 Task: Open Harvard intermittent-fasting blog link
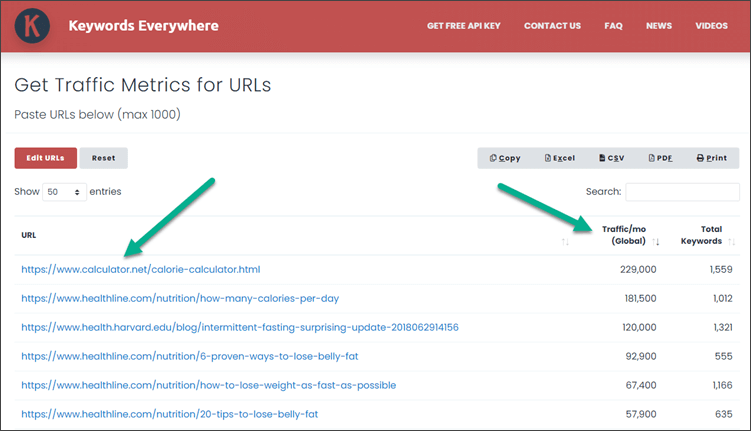(240, 328)
